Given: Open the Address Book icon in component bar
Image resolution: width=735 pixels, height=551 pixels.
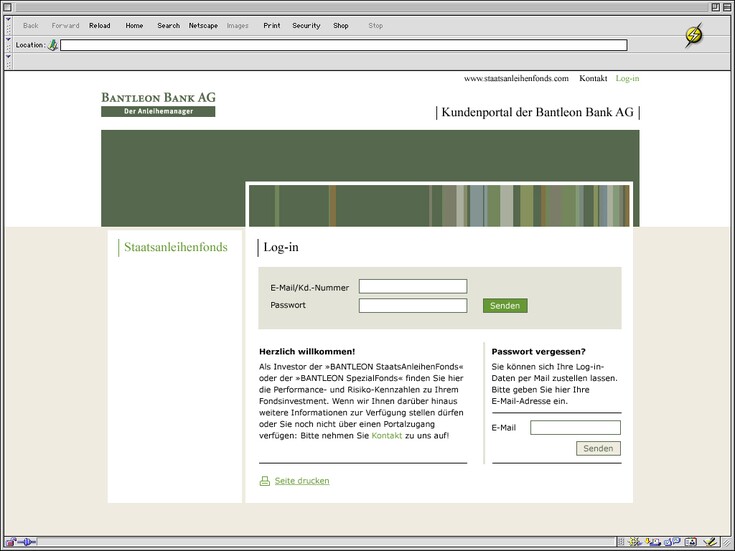Looking at the screenshot, I should (x=690, y=542).
